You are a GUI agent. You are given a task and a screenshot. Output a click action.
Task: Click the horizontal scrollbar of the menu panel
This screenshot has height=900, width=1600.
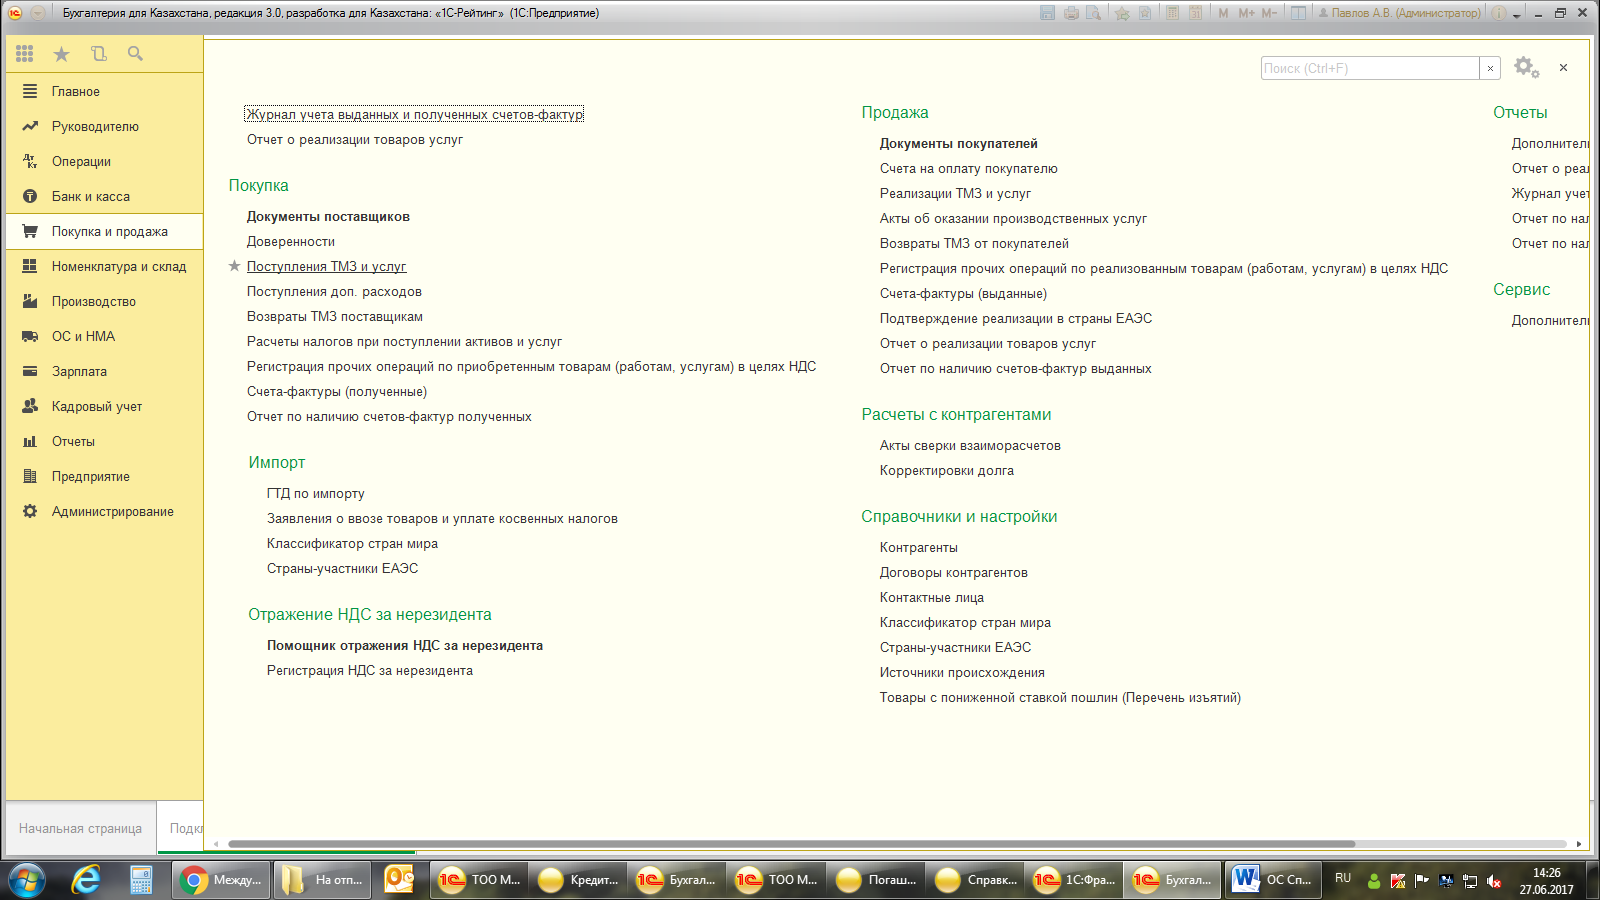(x=792, y=844)
